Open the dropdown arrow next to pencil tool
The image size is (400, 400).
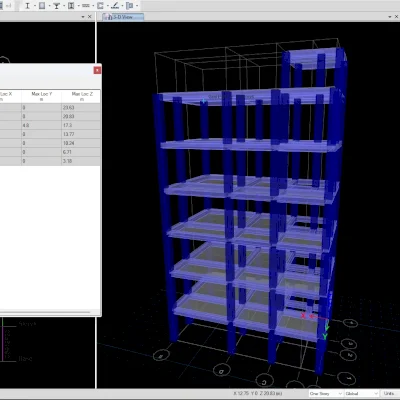tap(122, 6)
